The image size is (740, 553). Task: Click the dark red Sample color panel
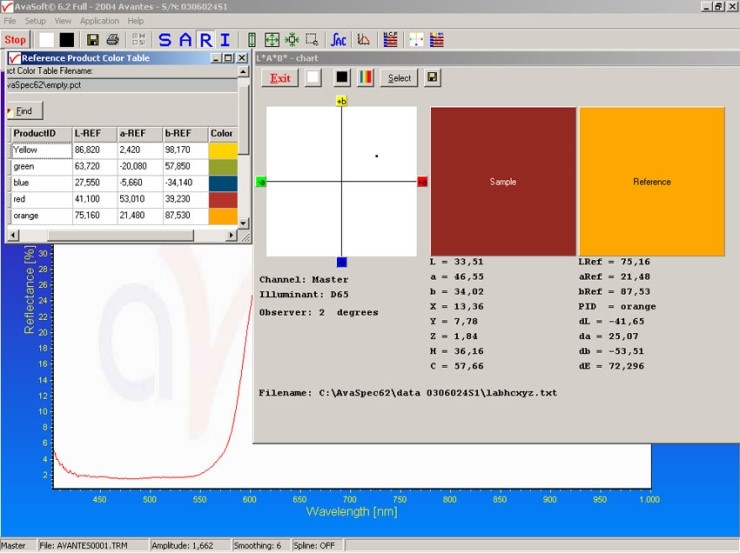point(503,182)
